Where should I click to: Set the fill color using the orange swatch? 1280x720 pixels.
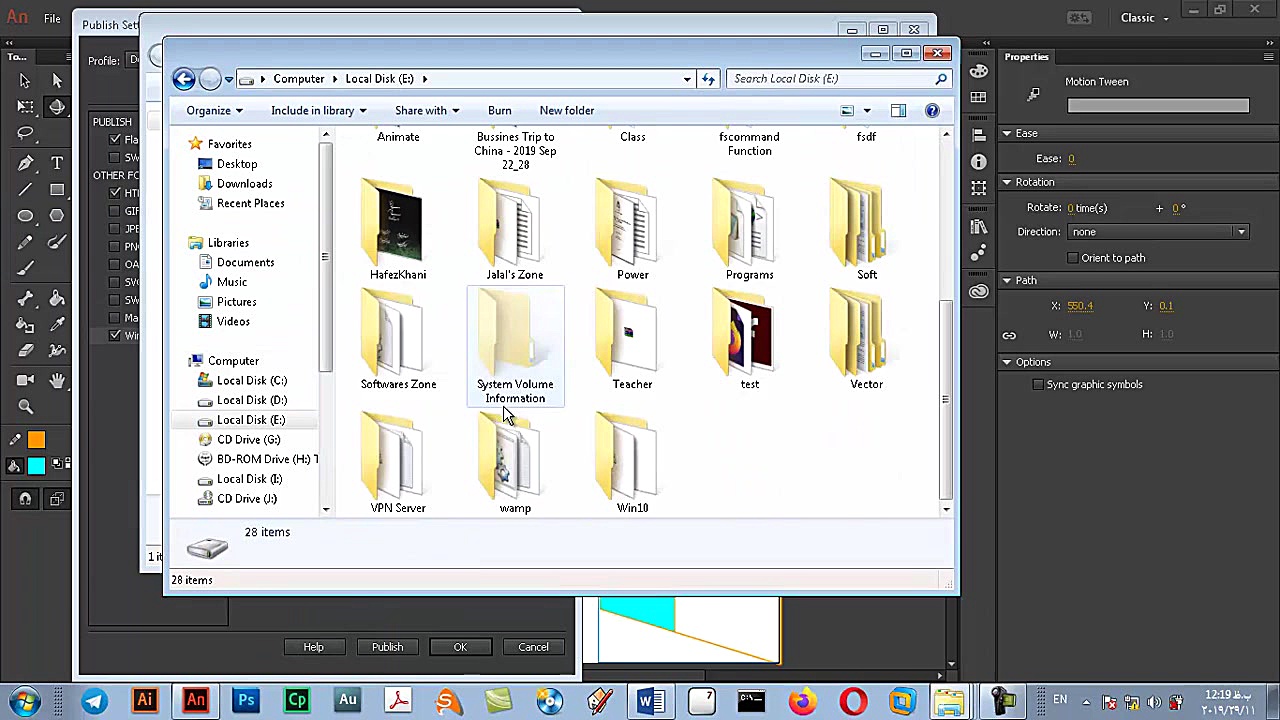[x=35, y=438]
